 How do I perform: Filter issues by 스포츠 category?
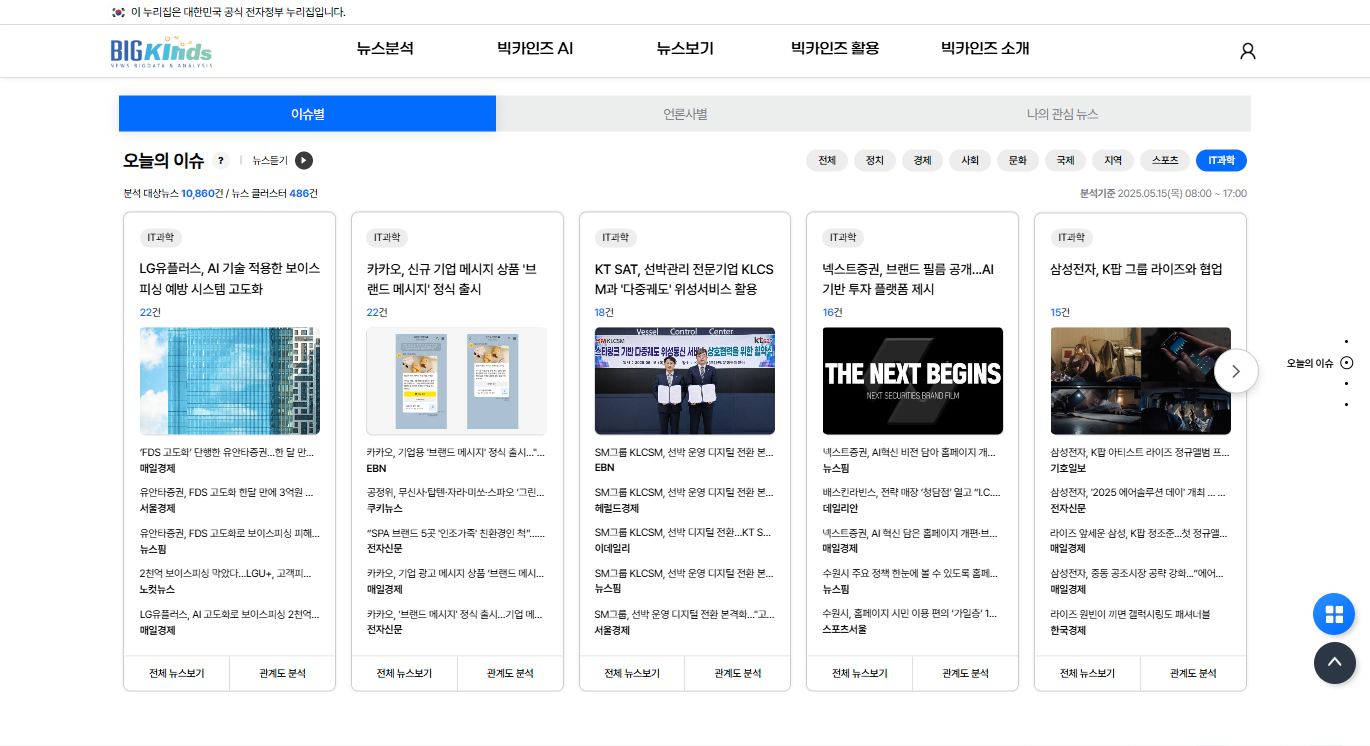[x=1165, y=160]
